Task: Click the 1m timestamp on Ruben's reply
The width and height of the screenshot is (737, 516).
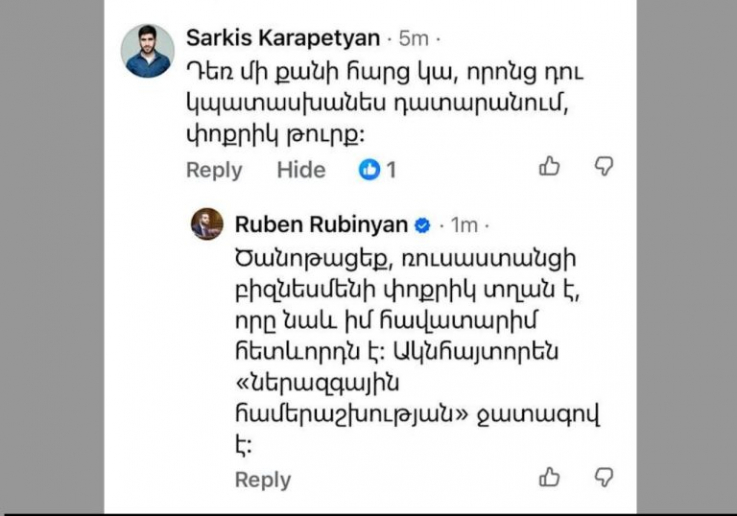Action: (464, 224)
